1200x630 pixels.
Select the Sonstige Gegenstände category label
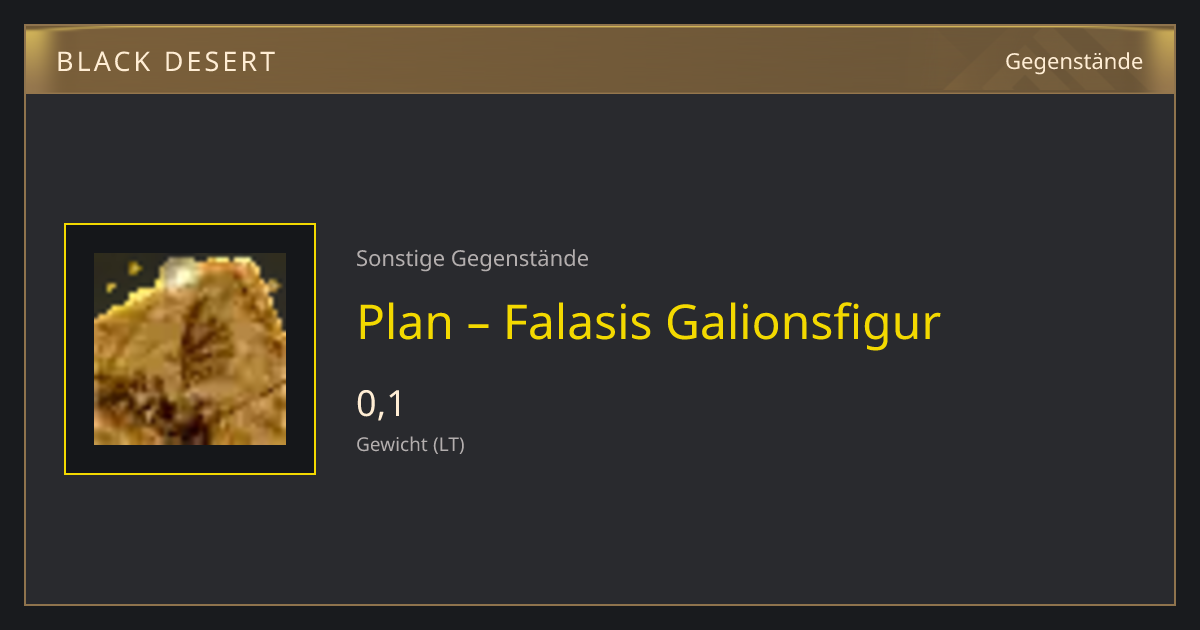(472, 259)
